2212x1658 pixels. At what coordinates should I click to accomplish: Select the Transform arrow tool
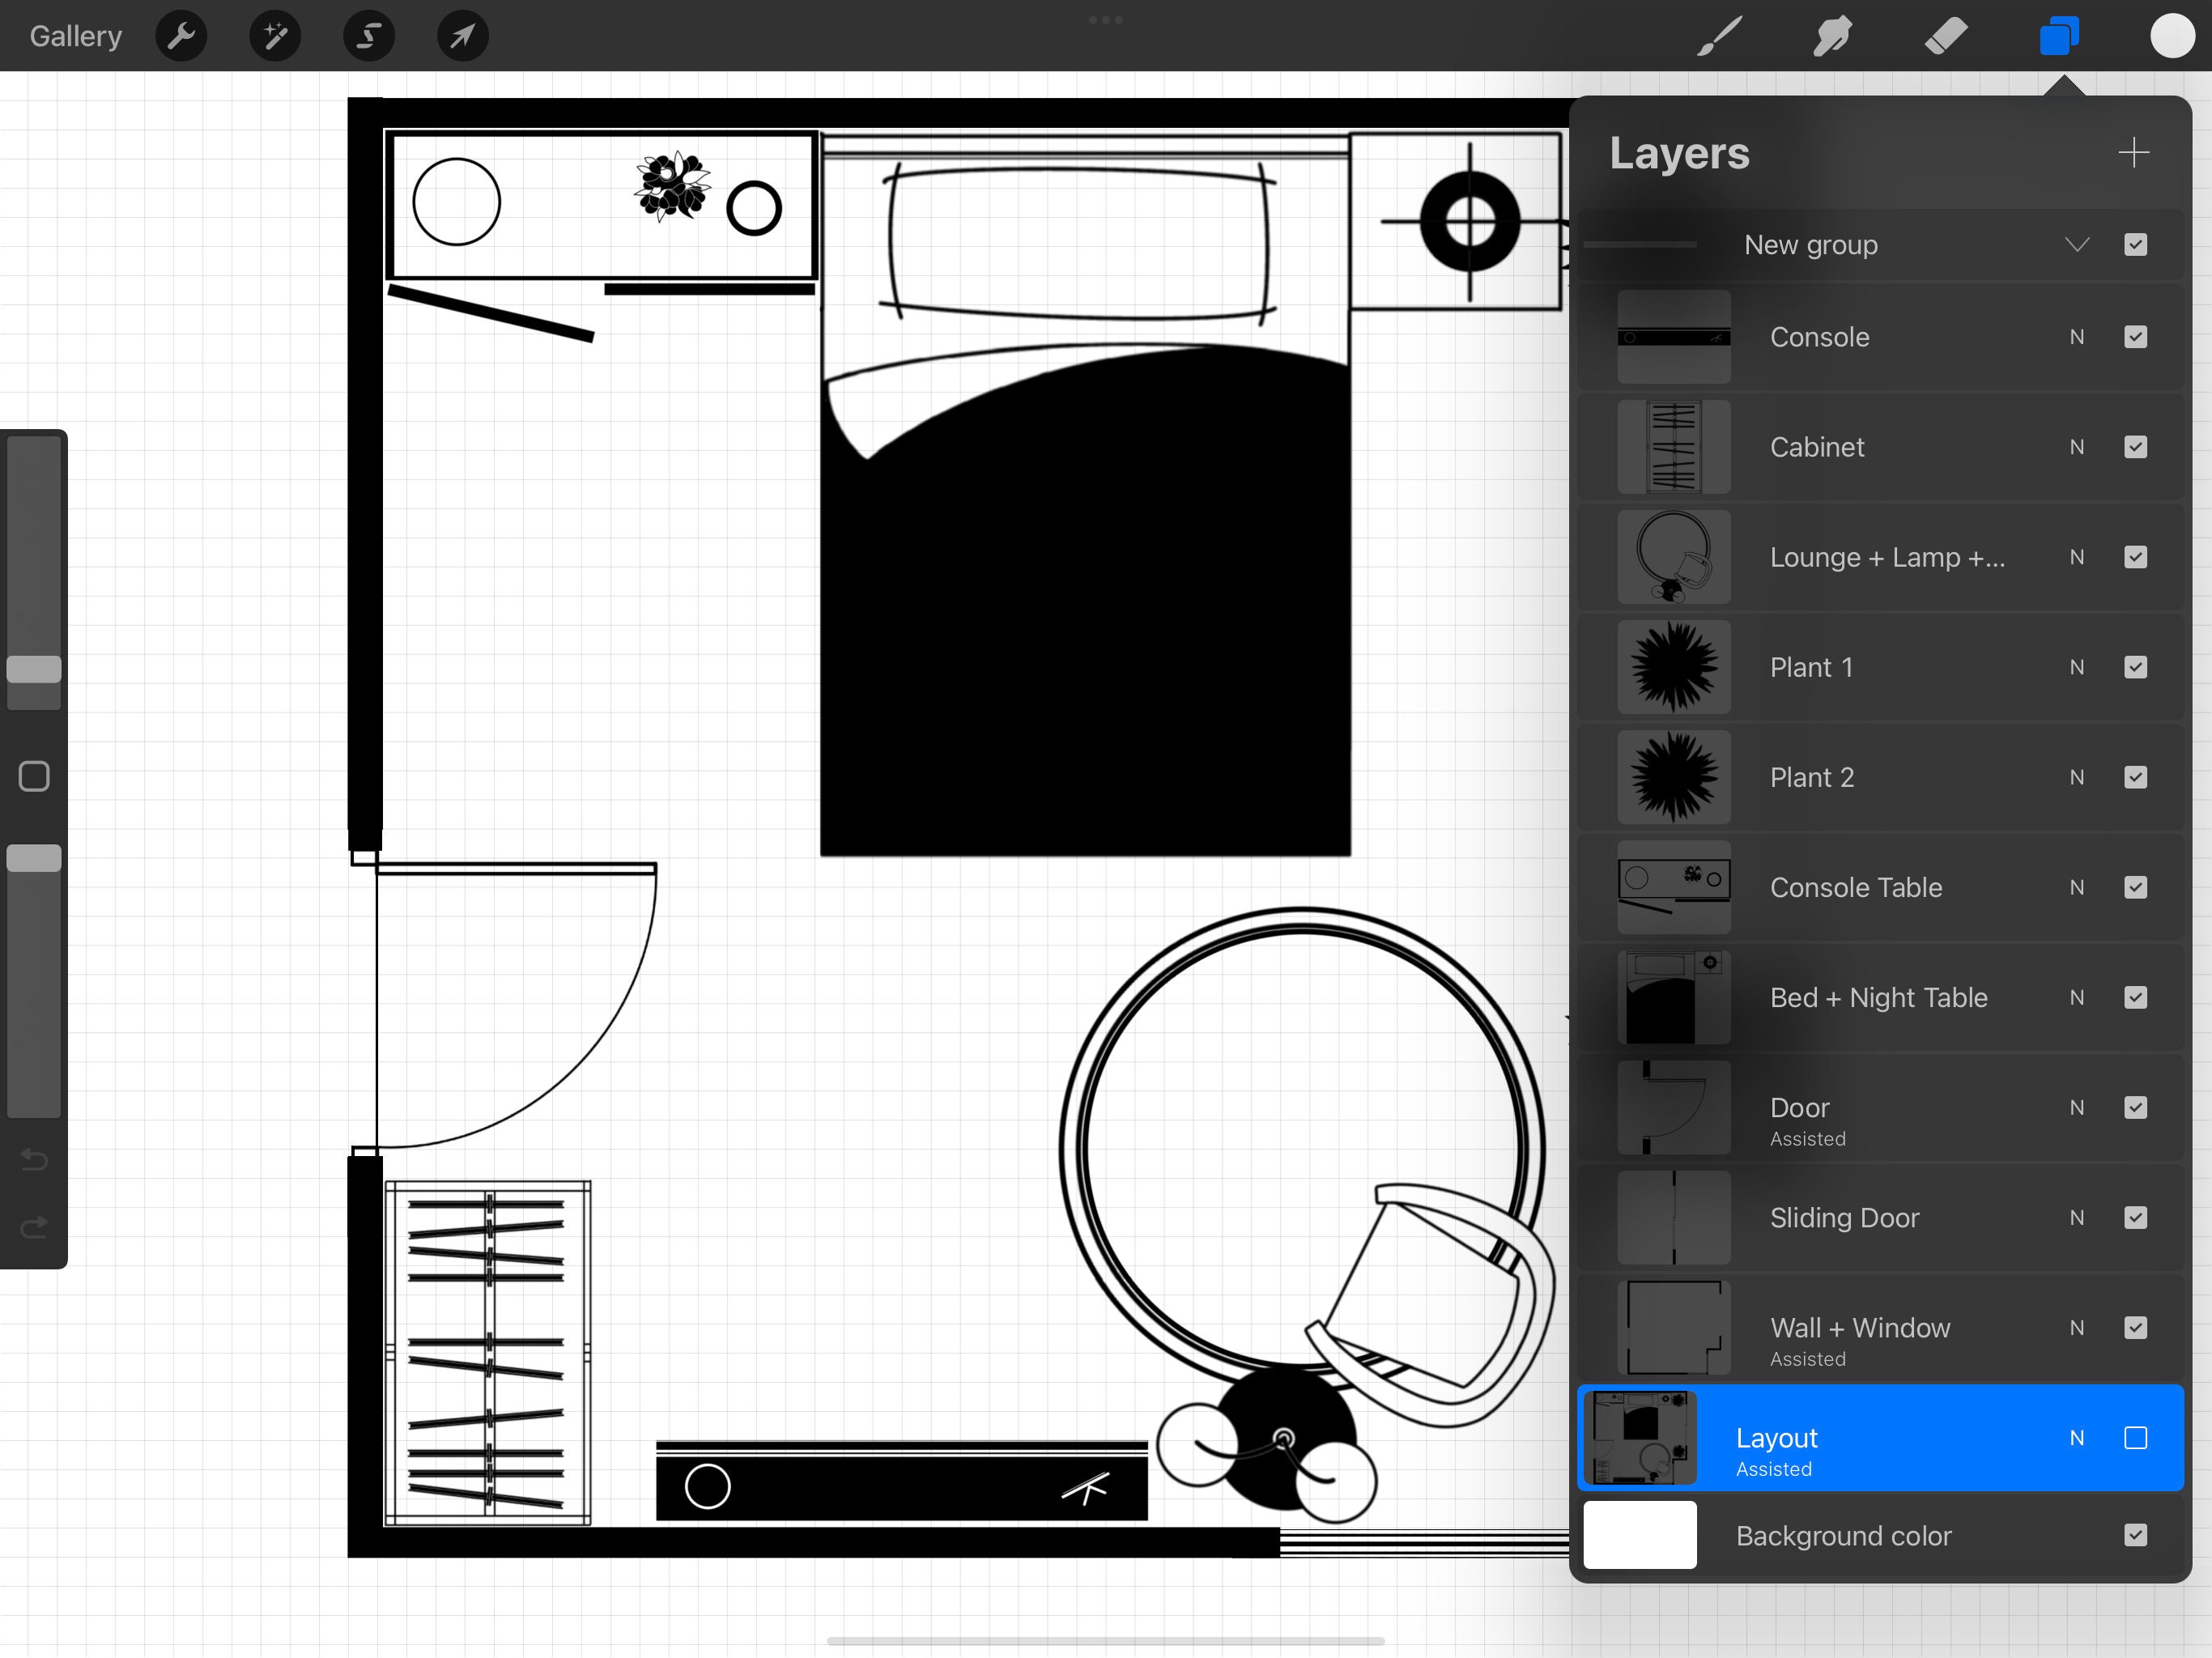coord(462,36)
